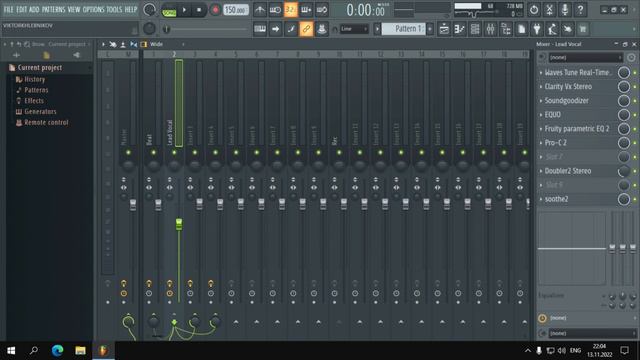Toggle Soundgoodizer slot enable LED

[635, 101]
